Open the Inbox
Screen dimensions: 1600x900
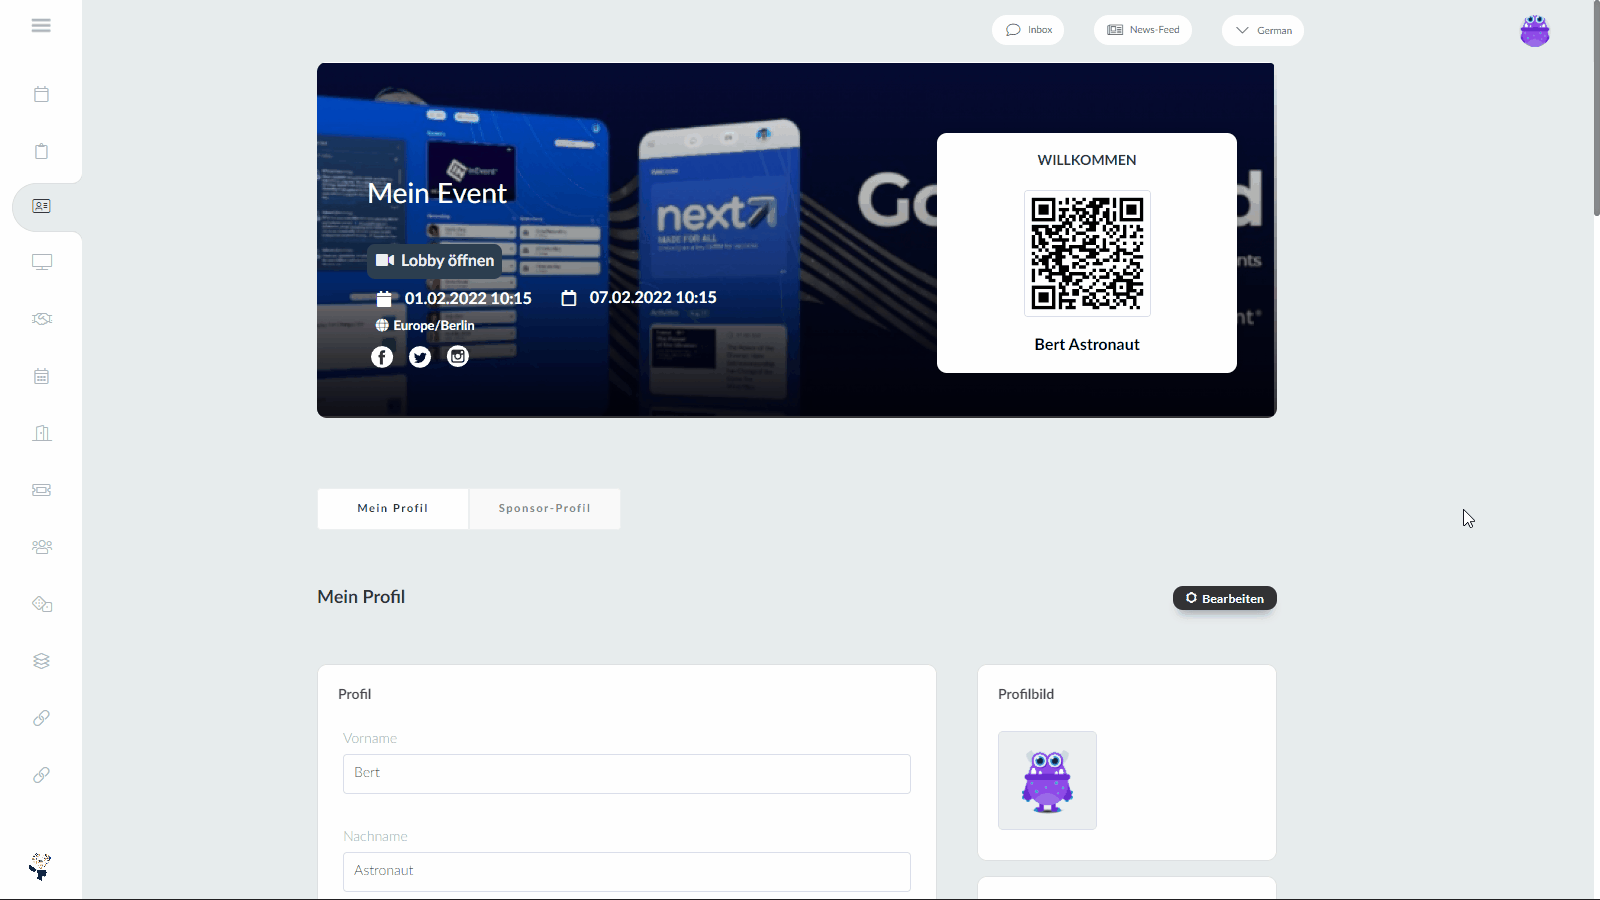coord(1028,30)
